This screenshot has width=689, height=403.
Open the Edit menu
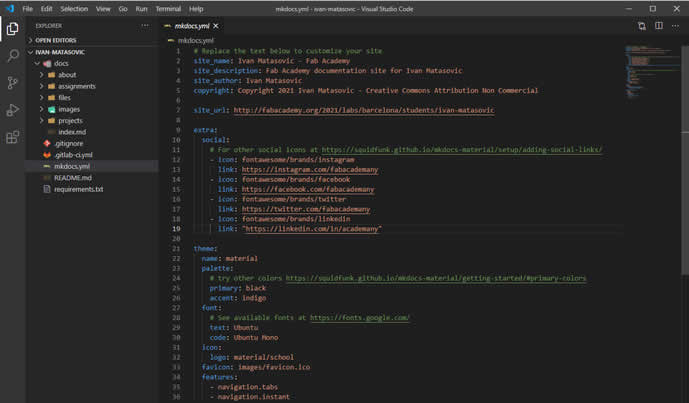coord(46,9)
